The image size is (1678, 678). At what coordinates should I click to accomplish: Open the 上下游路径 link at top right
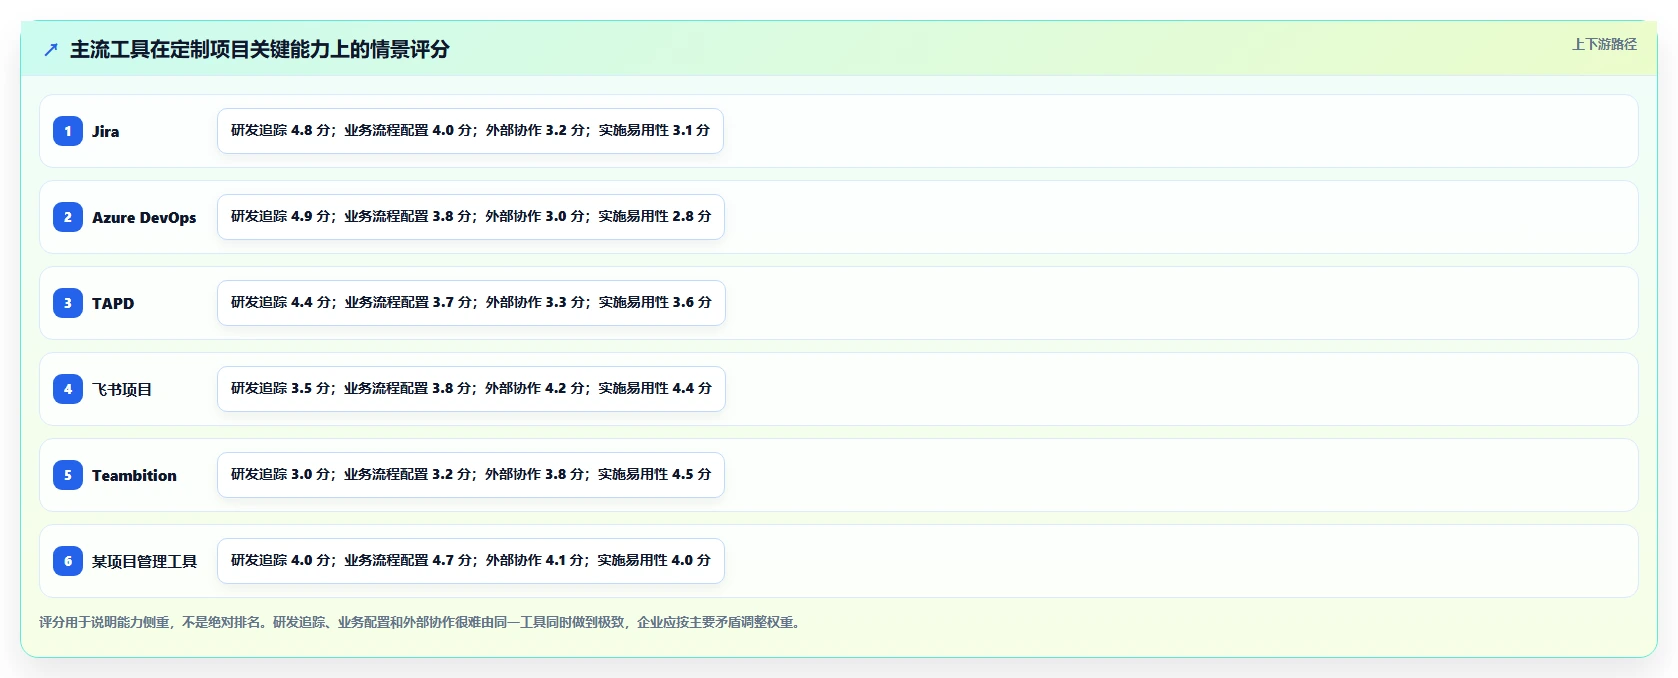point(1604,44)
